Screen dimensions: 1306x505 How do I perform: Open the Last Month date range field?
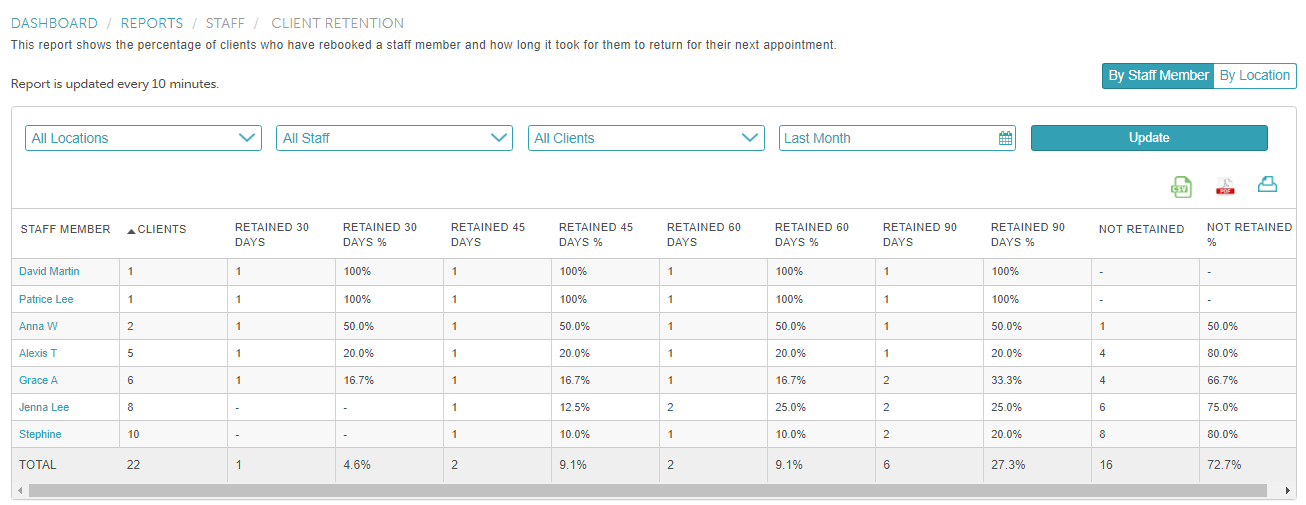[897, 138]
